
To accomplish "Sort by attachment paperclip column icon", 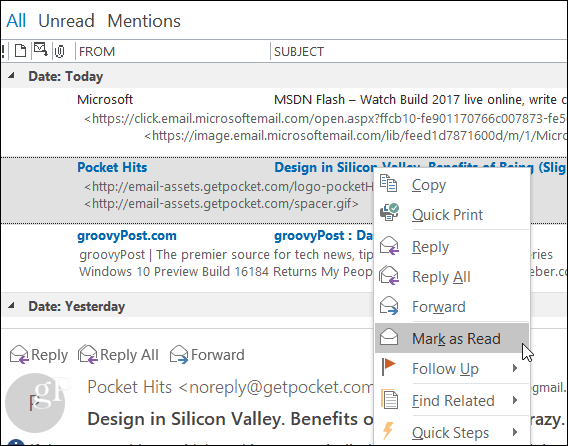I will tap(59, 51).
